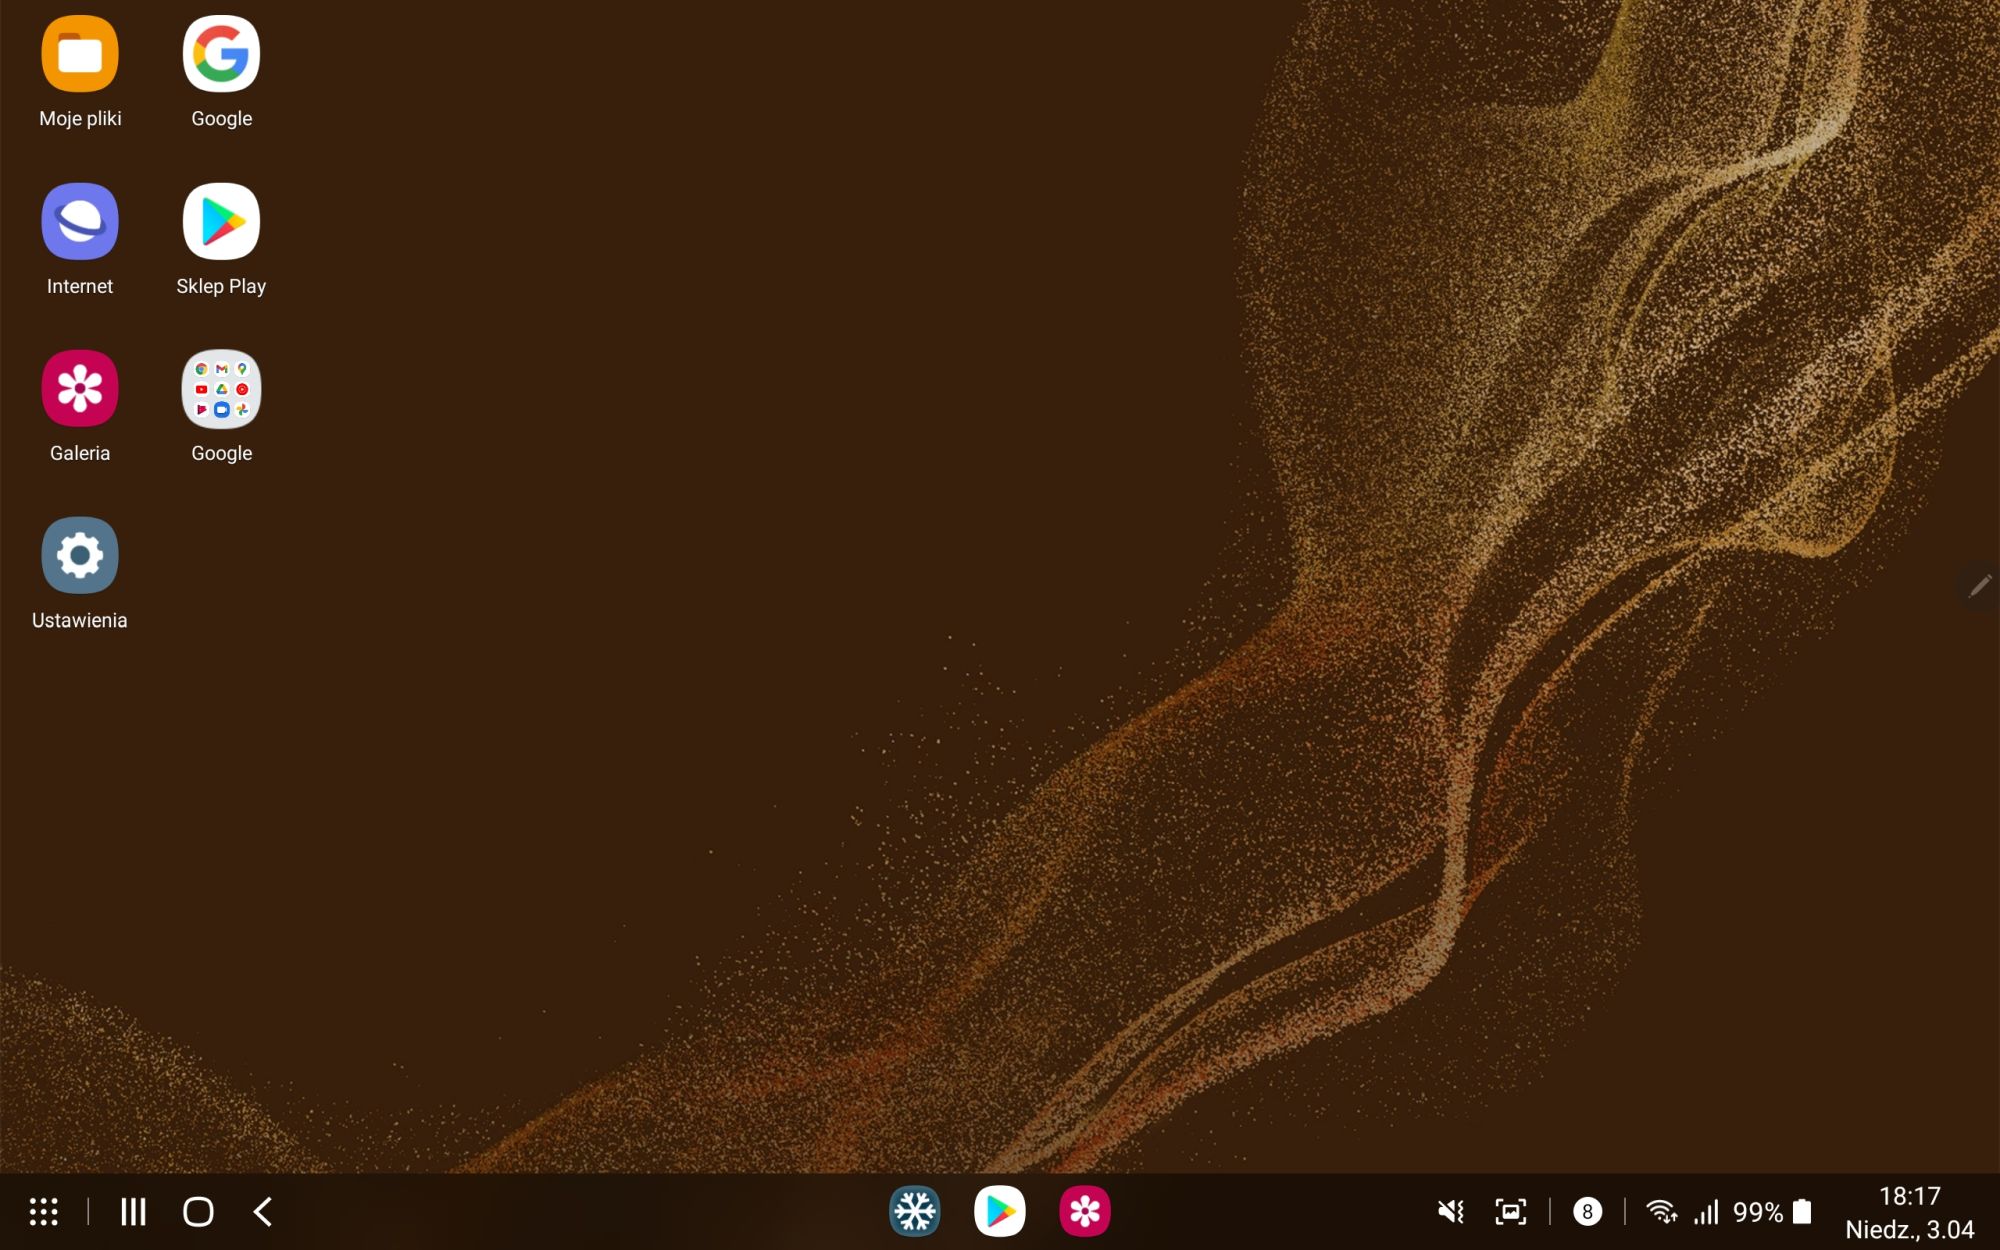Image resolution: width=2000 pixels, height=1250 pixels.
Task: Open Wi-Fi status in taskbar
Action: coord(1661,1212)
